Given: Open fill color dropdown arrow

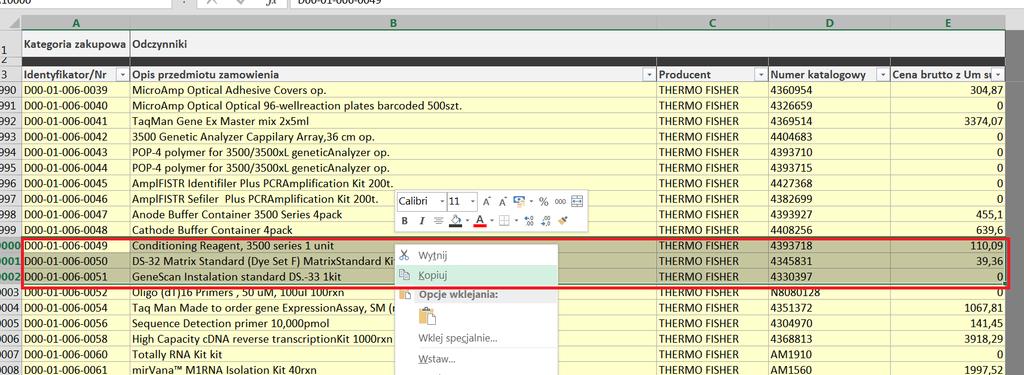Looking at the screenshot, I should 467,221.
